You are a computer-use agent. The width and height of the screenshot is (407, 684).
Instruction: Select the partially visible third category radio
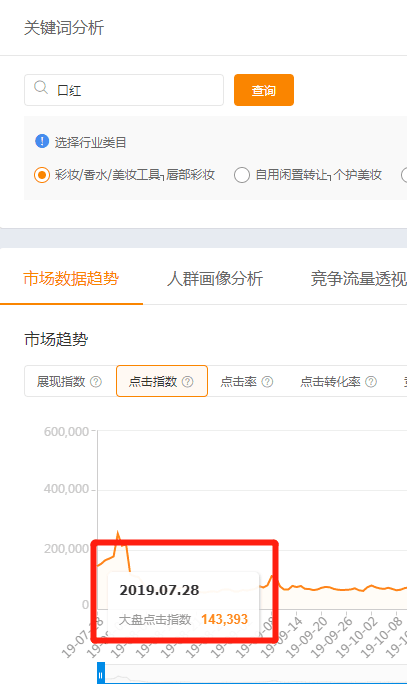pos(404,175)
